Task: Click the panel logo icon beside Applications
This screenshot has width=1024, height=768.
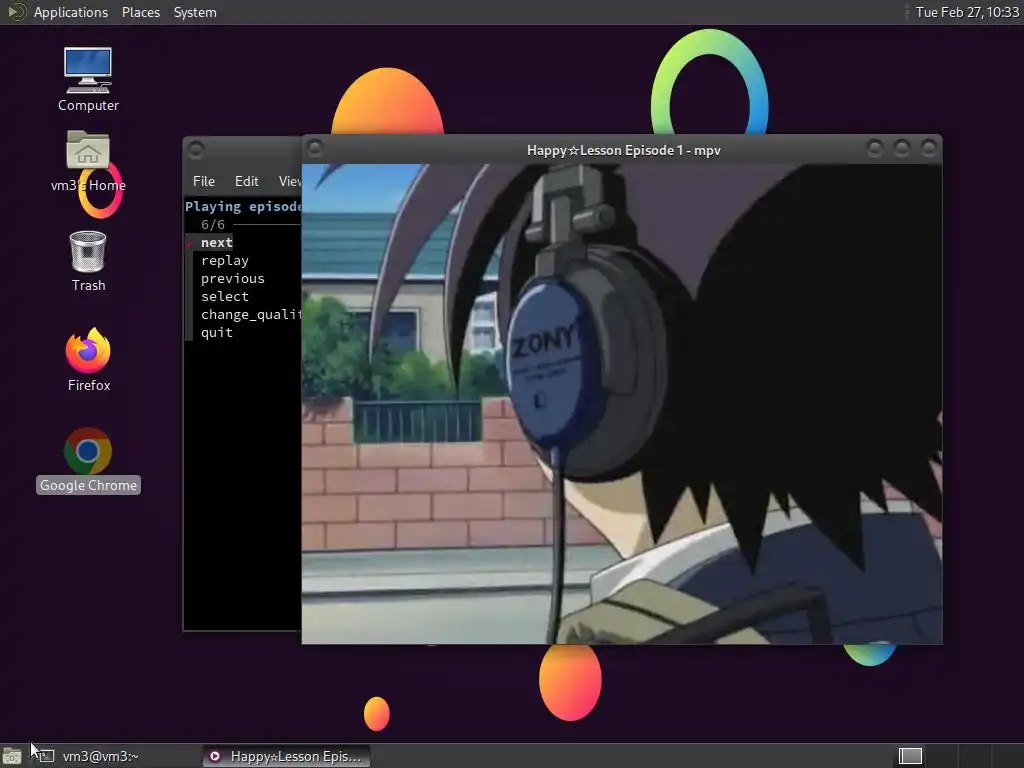Action: (16, 12)
